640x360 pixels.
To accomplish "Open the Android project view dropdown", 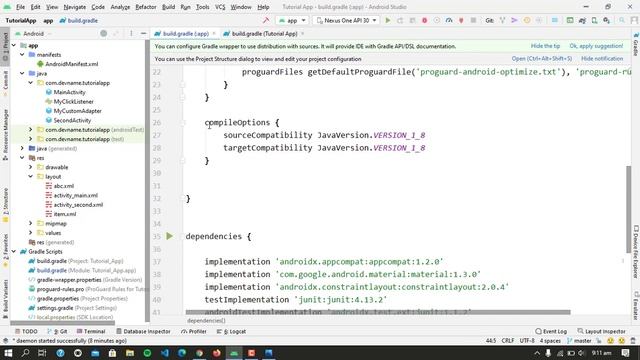I will coord(33,33).
